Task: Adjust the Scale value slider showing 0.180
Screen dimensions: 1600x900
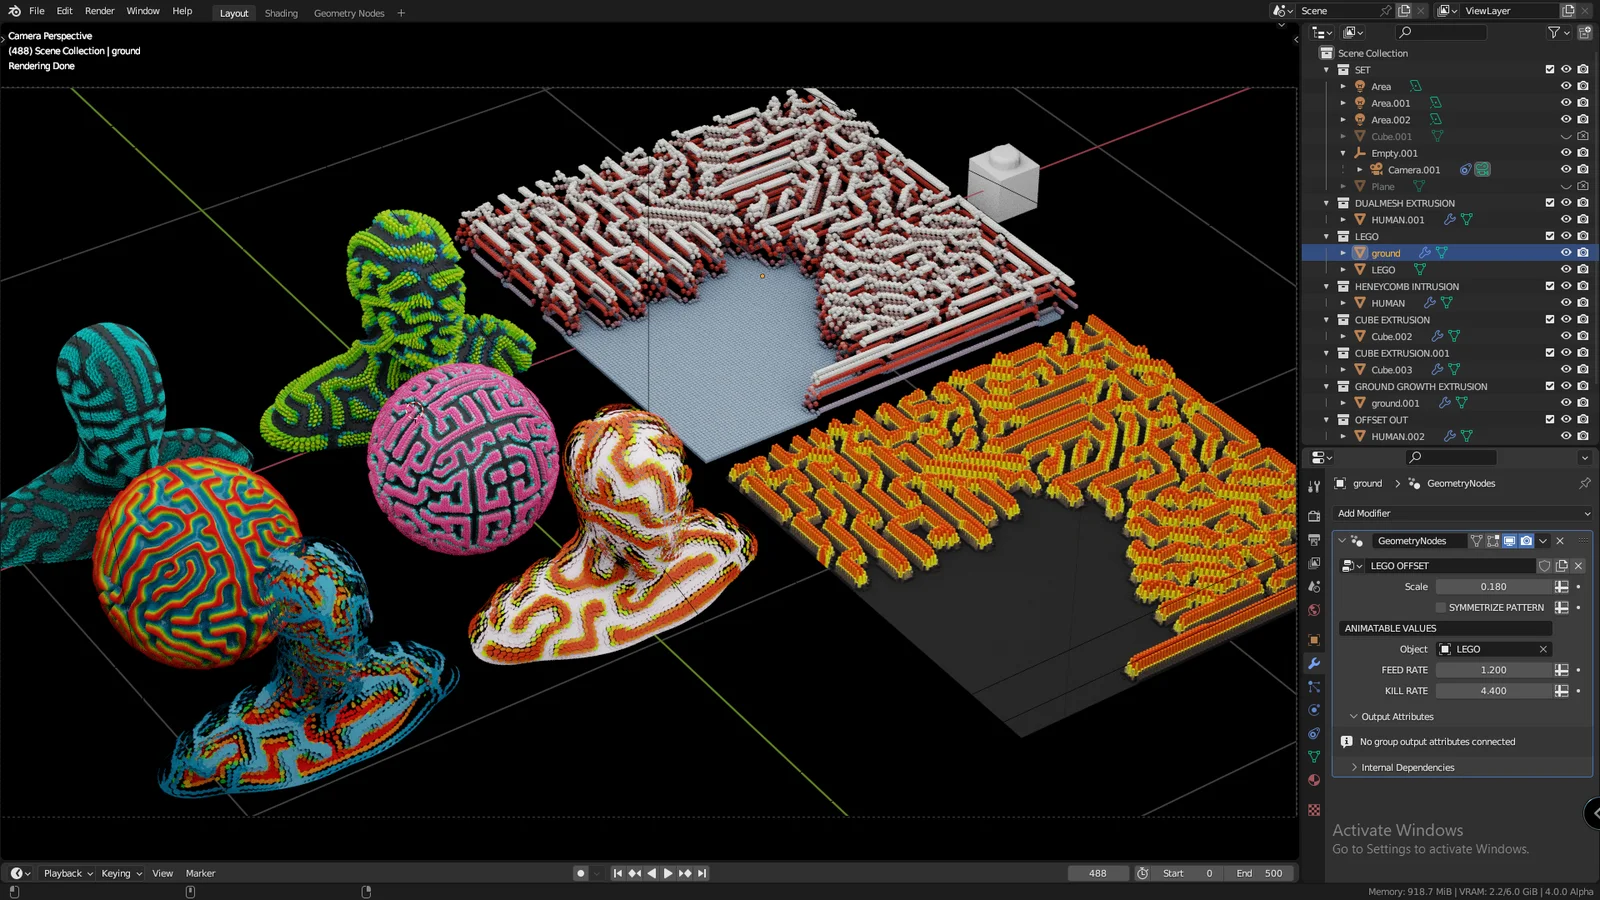Action: tap(1496, 586)
